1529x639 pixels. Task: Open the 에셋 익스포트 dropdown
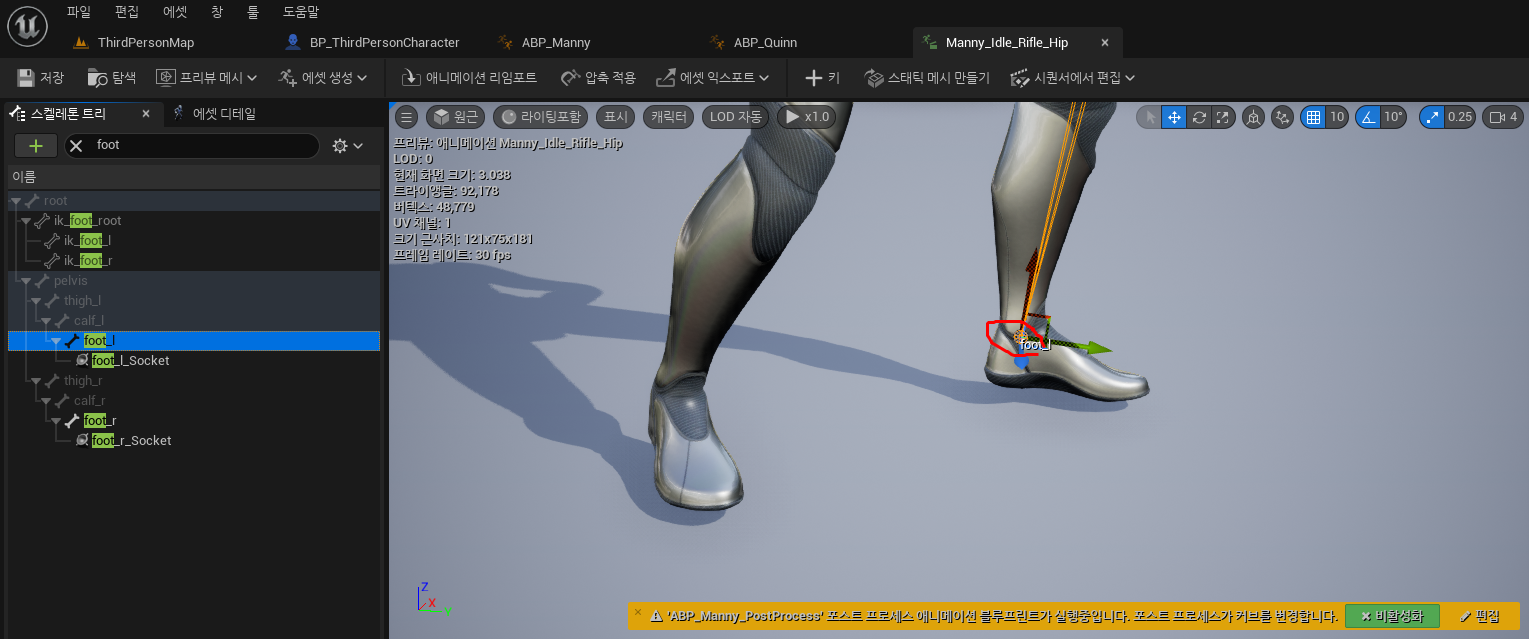[712, 77]
